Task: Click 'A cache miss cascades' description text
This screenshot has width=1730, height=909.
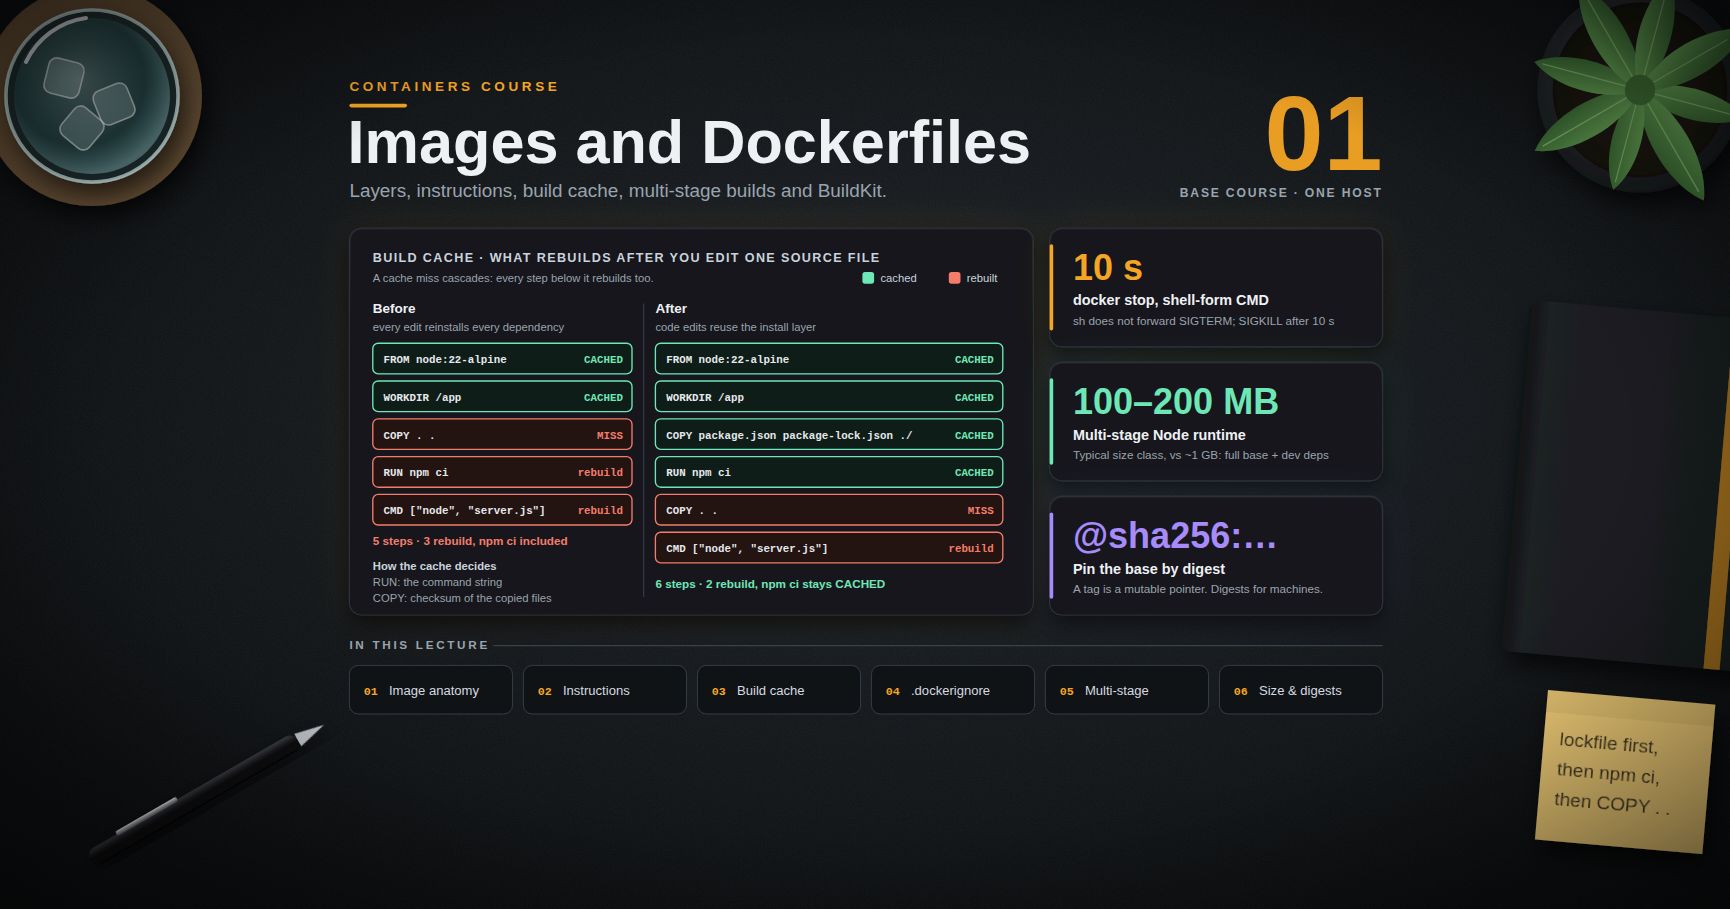Action: point(513,278)
